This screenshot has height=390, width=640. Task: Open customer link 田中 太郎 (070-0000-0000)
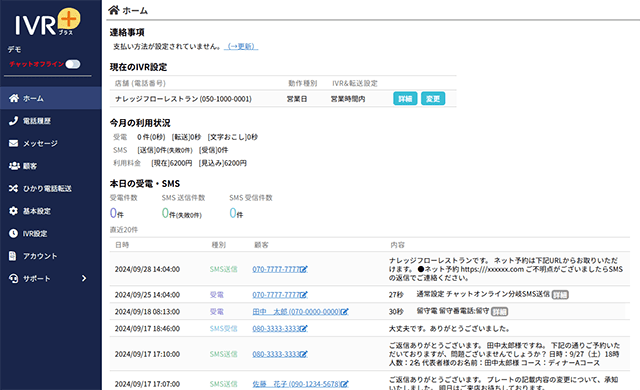point(296,312)
